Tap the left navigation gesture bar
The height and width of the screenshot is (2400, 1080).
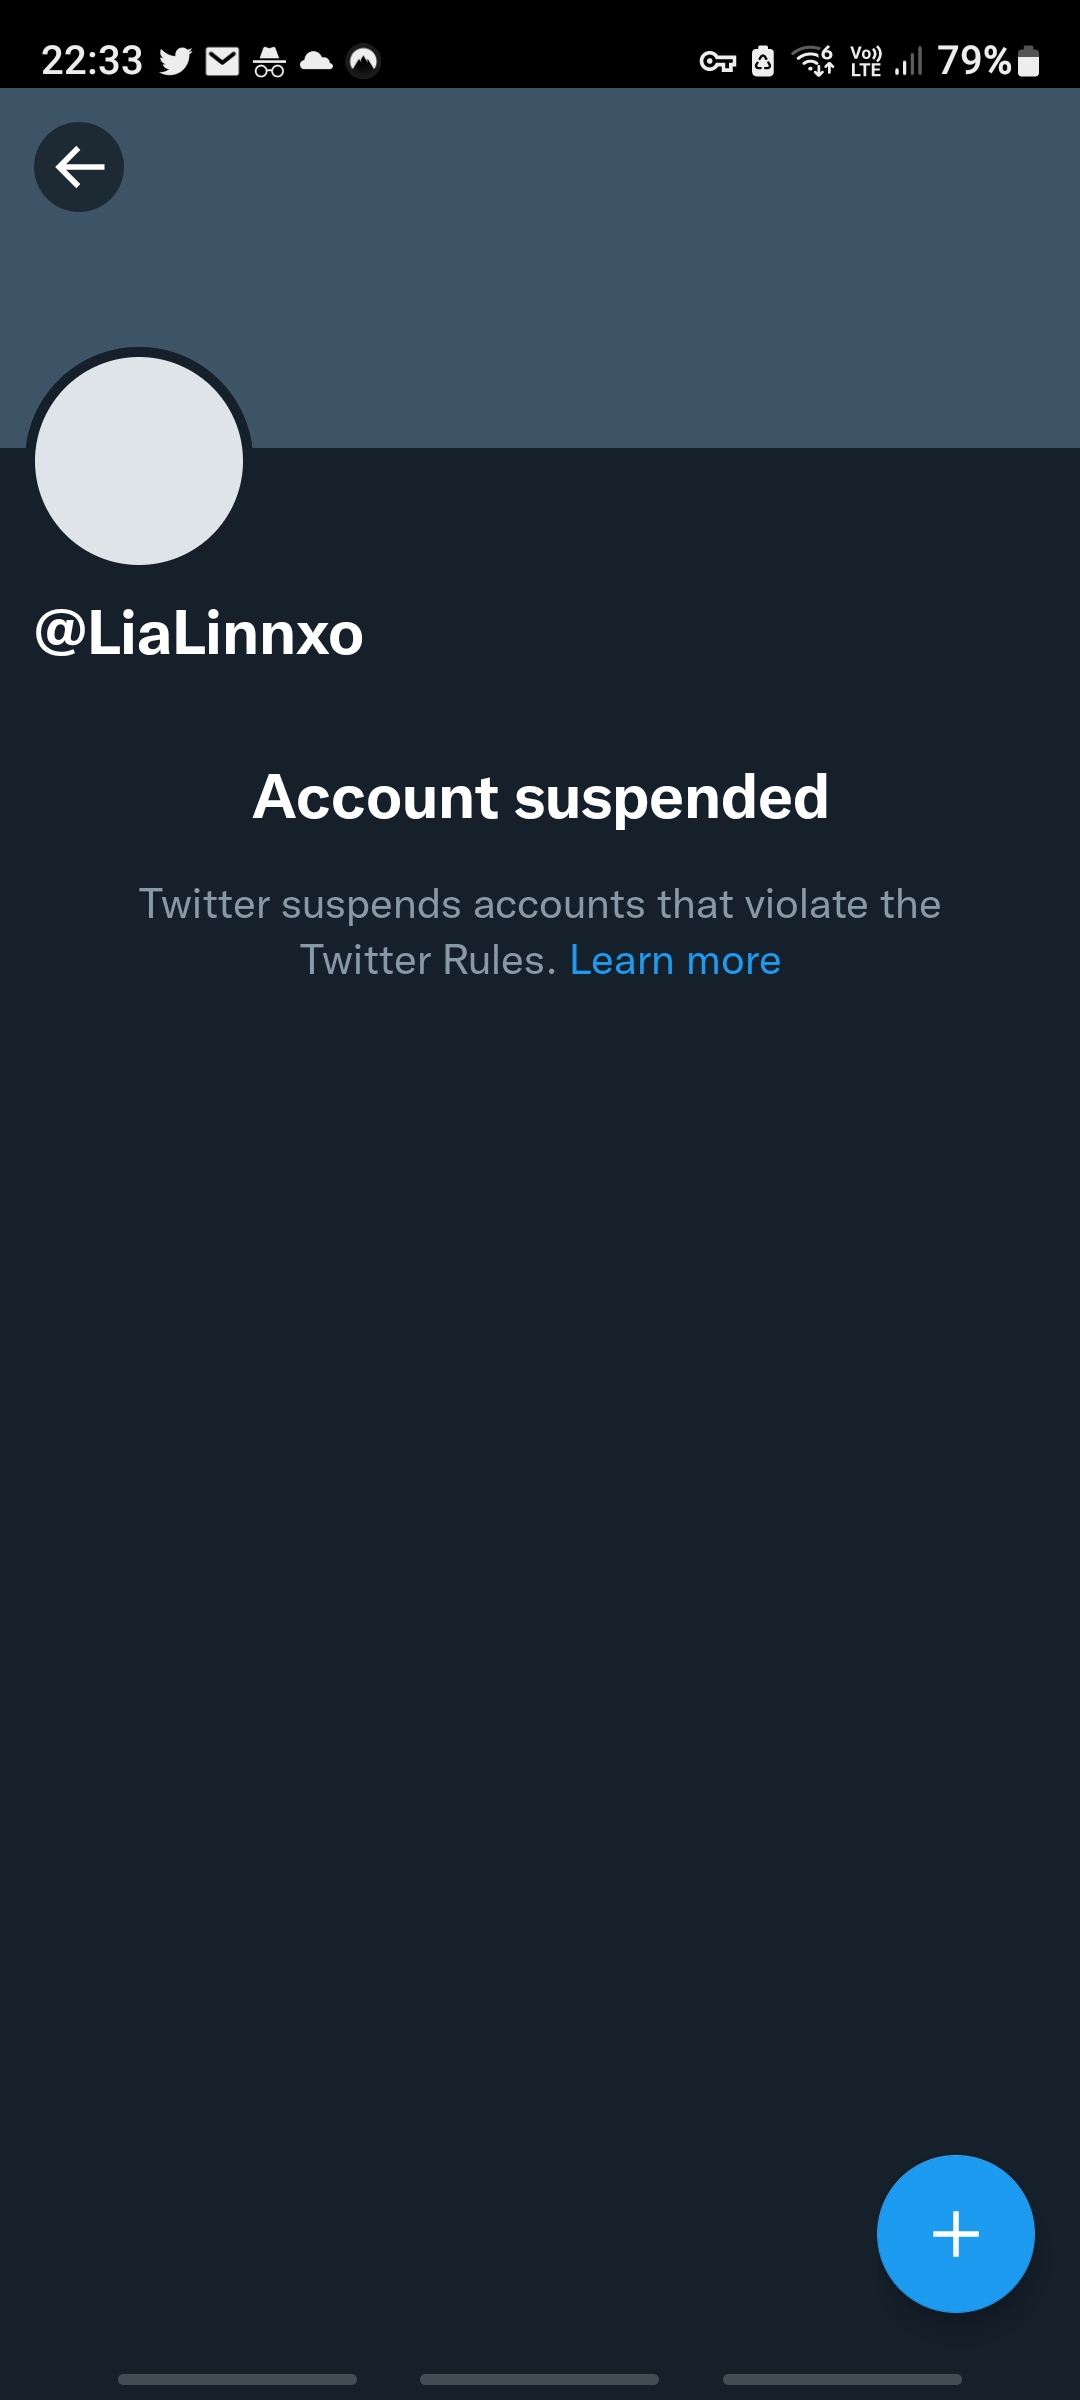pyautogui.click(x=237, y=2379)
